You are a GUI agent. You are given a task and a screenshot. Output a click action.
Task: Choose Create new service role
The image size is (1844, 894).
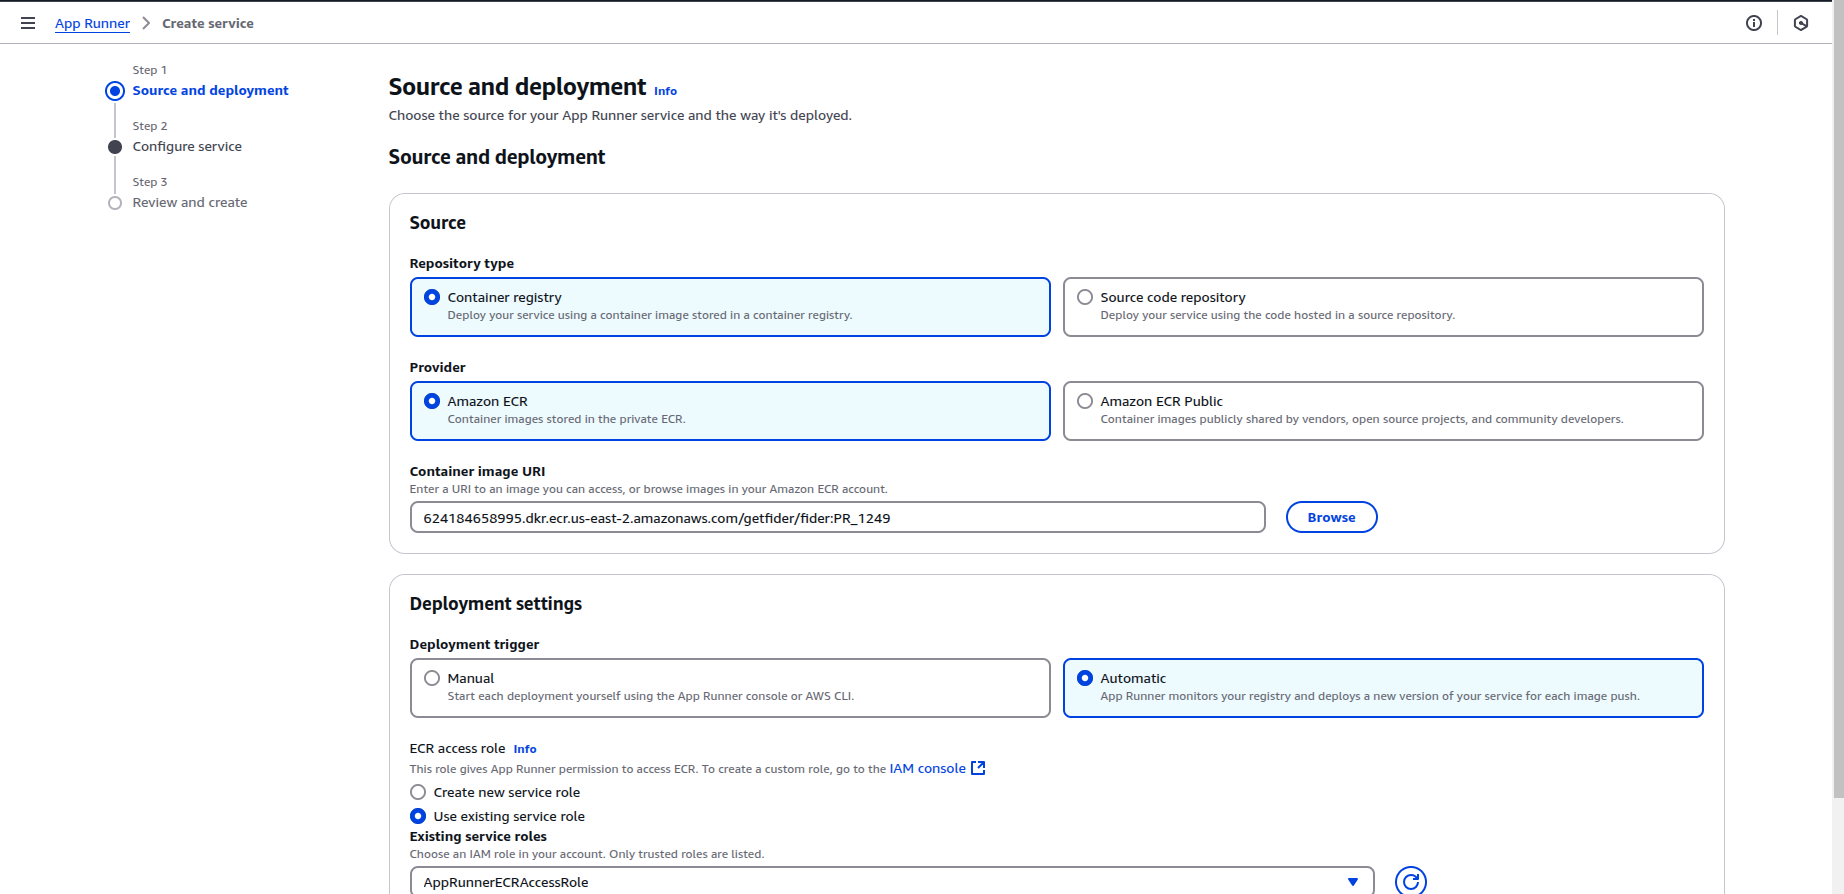[x=418, y=792]
